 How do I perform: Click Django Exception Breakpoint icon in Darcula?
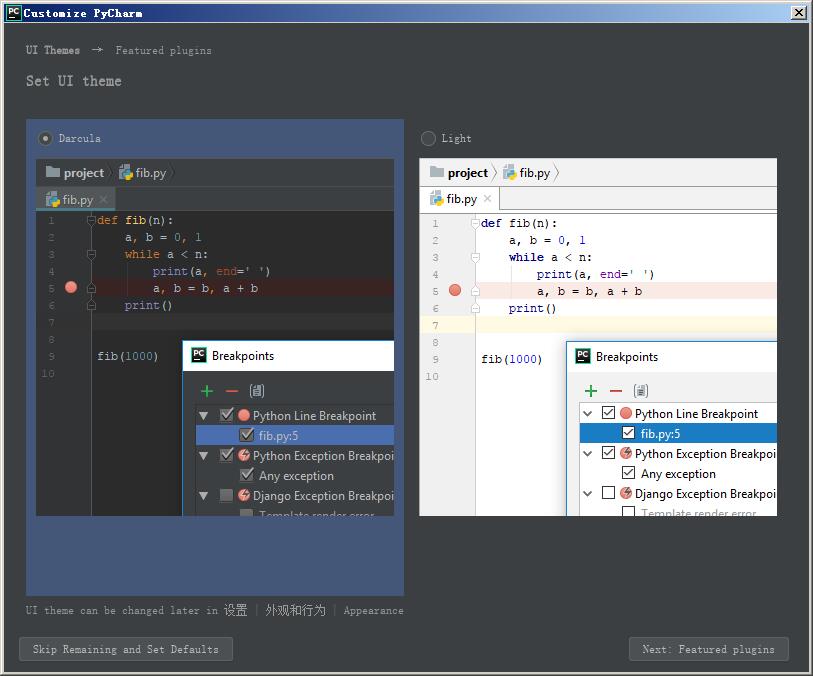click(244, 495)
